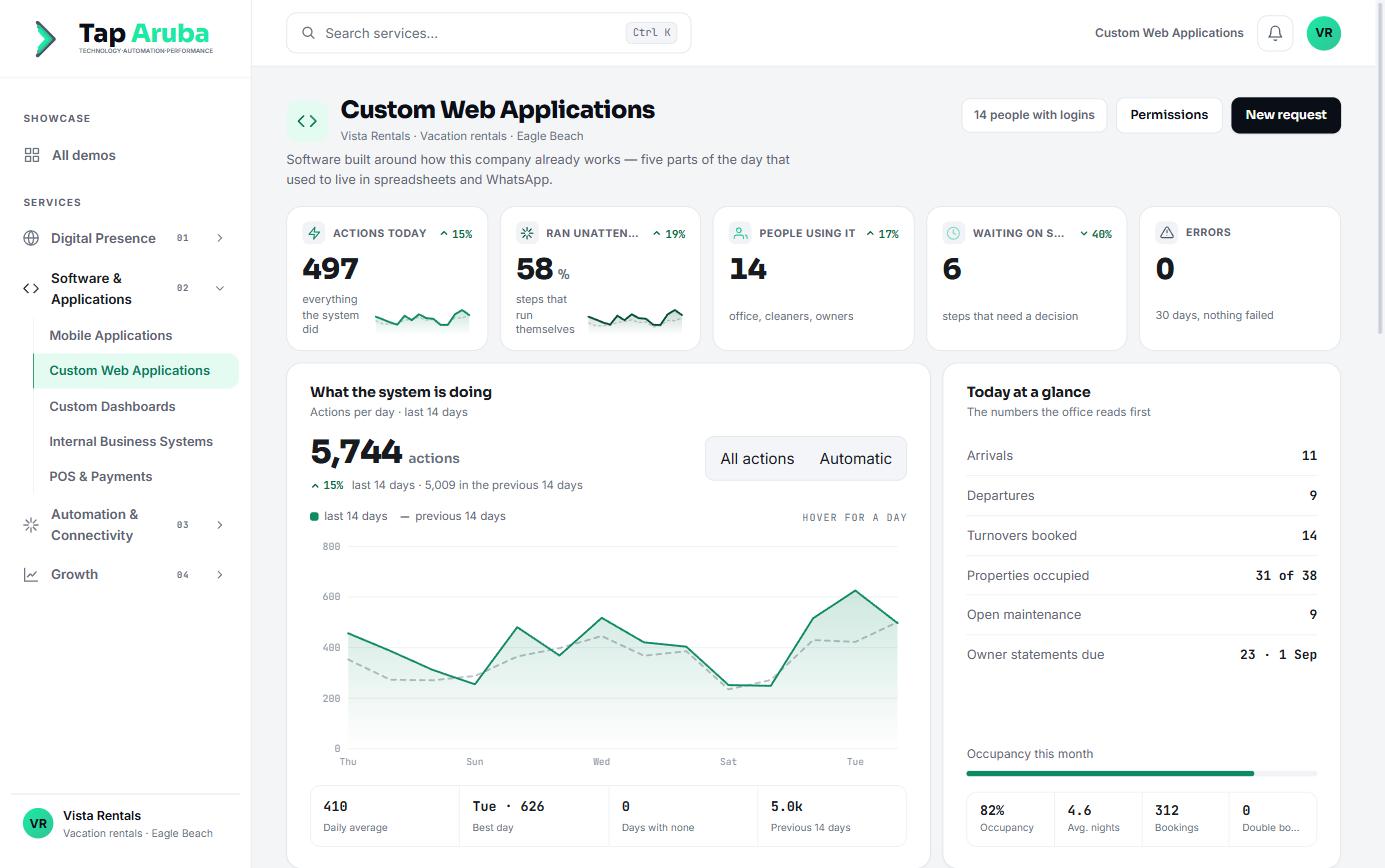Viewport: 1385px width, 868px height.
Task: Expand the Digital Presence section chevron
Action: [x=220, y=238]
